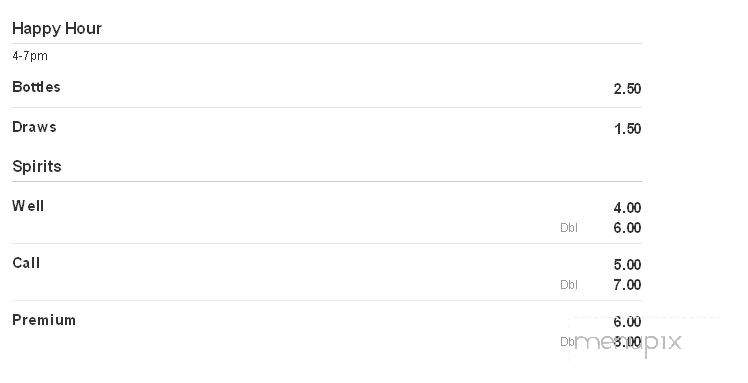Image resolution: width=748 pixels, height=383 pixels.
Task: Click the Premium single price 6.00
Action: pos(627,322)
